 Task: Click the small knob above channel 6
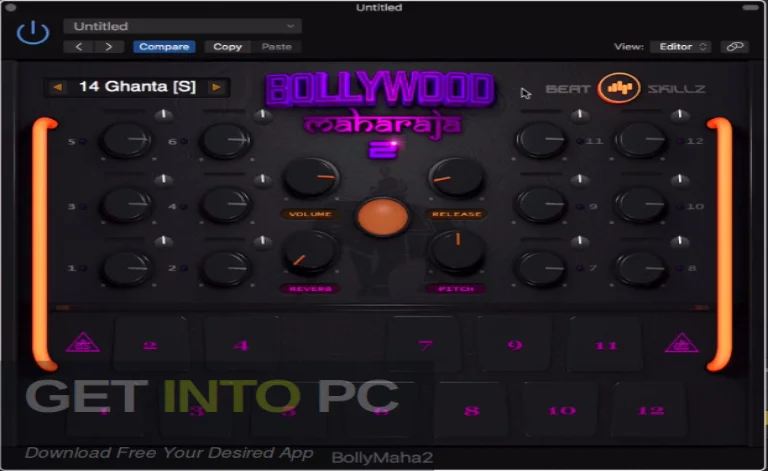coord(263,116)
